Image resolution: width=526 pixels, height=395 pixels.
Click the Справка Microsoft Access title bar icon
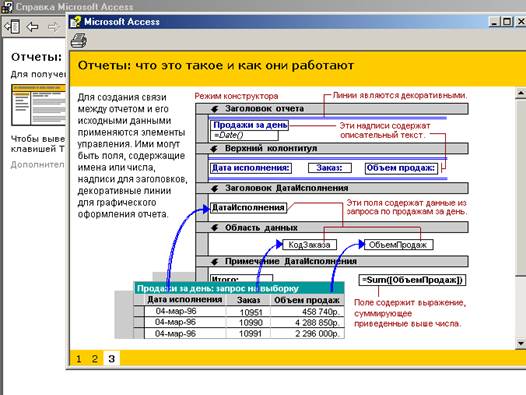[x=6, y=6]
